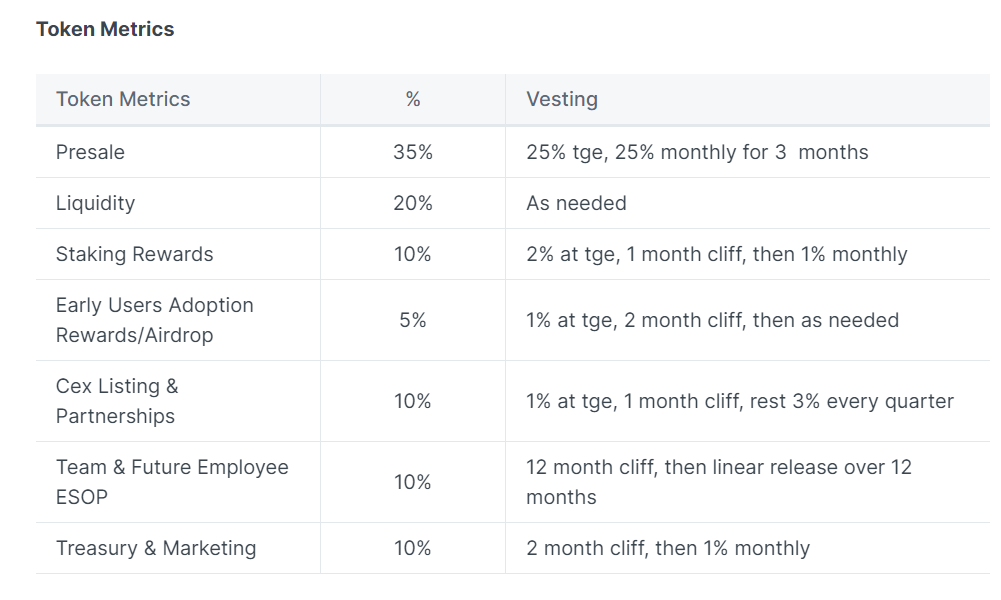Click the 20% Liquidity allocation cell

(x=413, y=203)
